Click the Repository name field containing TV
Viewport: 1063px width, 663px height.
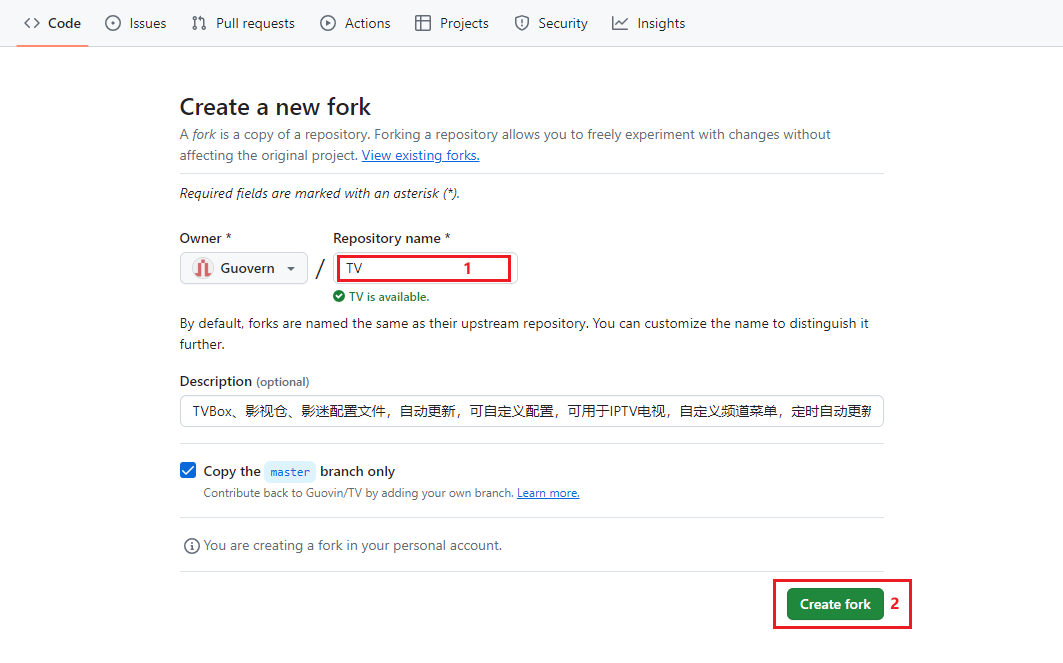(x=425, y=268)
